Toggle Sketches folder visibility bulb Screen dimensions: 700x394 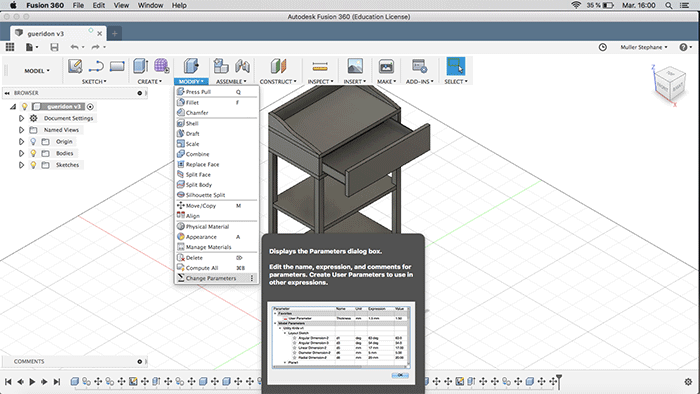tap(33, 165)
